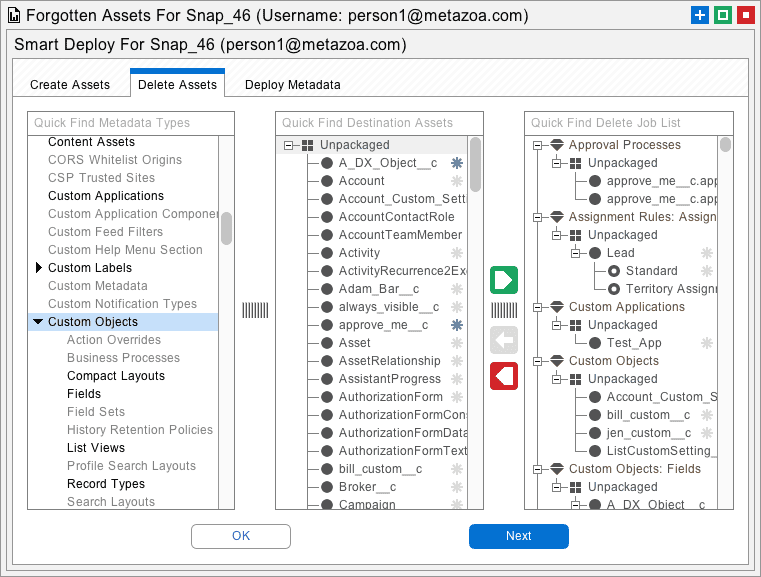Click the star beside Test_App in job list
Image resolution: width=761 pixels, height=577 pixels.
pos(707,343)
